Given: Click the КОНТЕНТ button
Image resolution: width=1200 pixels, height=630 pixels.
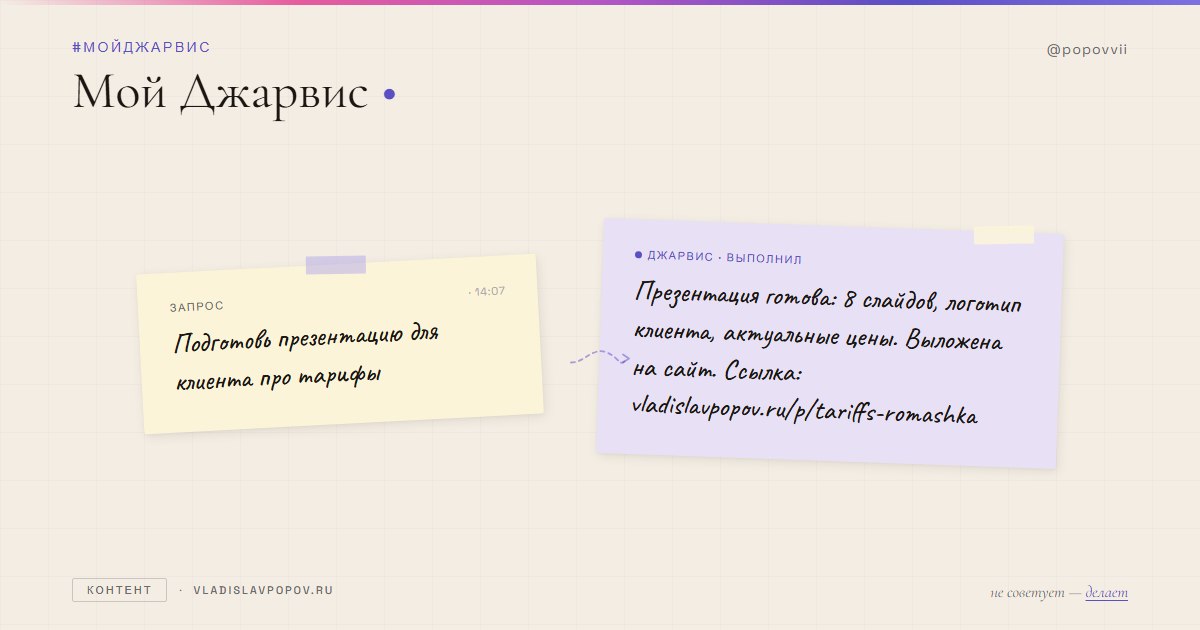Looking at the screenshot, I should pos(119,590).
